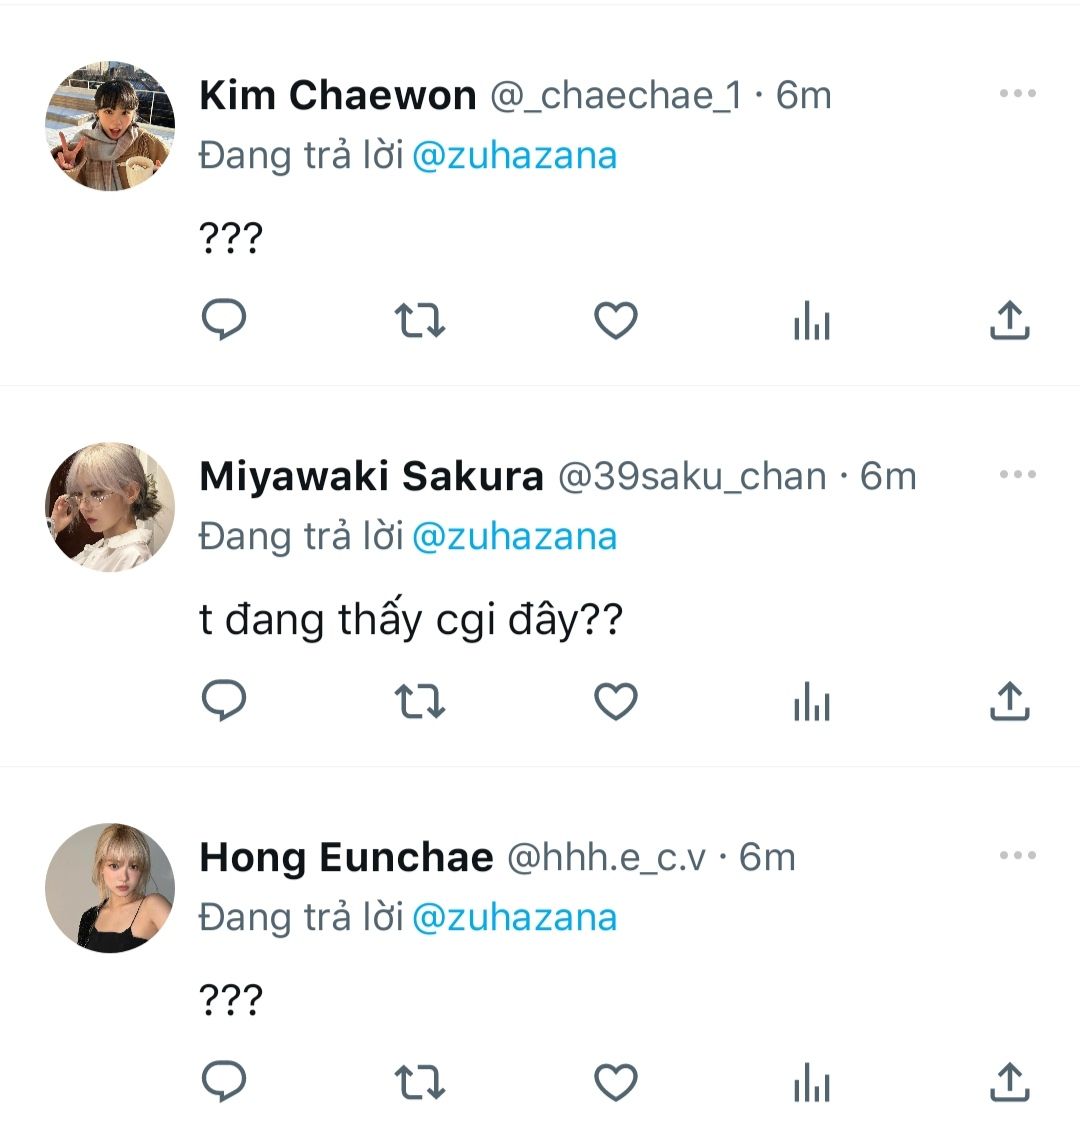Open @zuhazana link in Hong Eunchae's reply

(514, 918)
